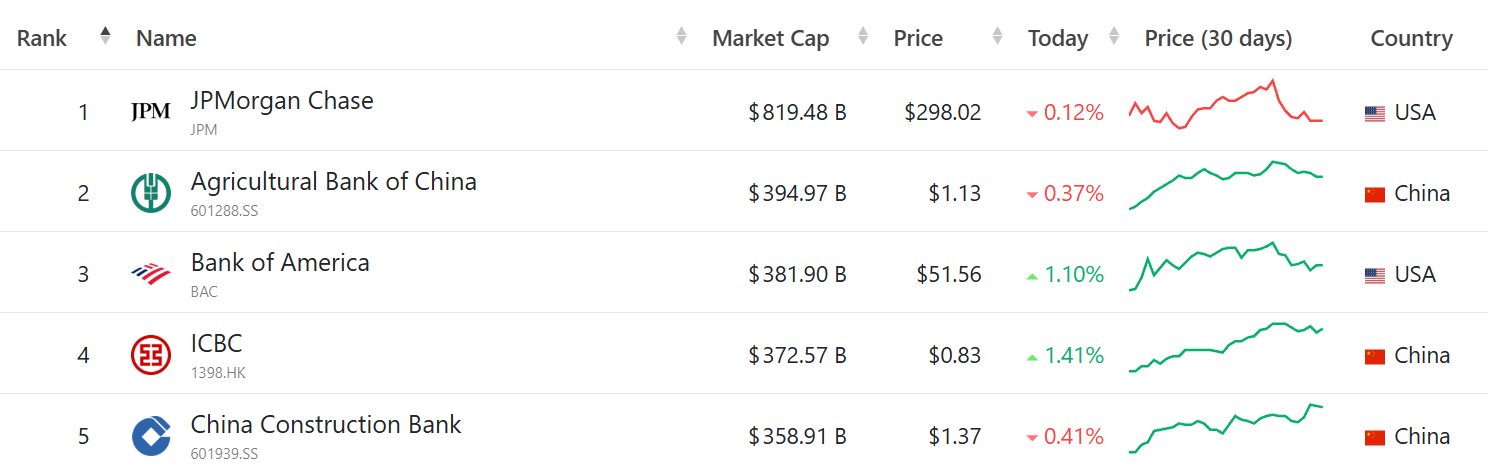Click the Country column header

(x=1411, y=38)
